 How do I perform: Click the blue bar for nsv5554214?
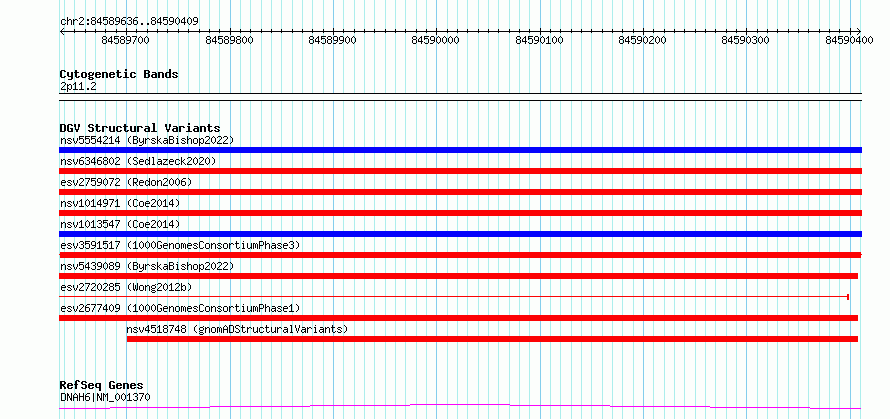[460, 150]
